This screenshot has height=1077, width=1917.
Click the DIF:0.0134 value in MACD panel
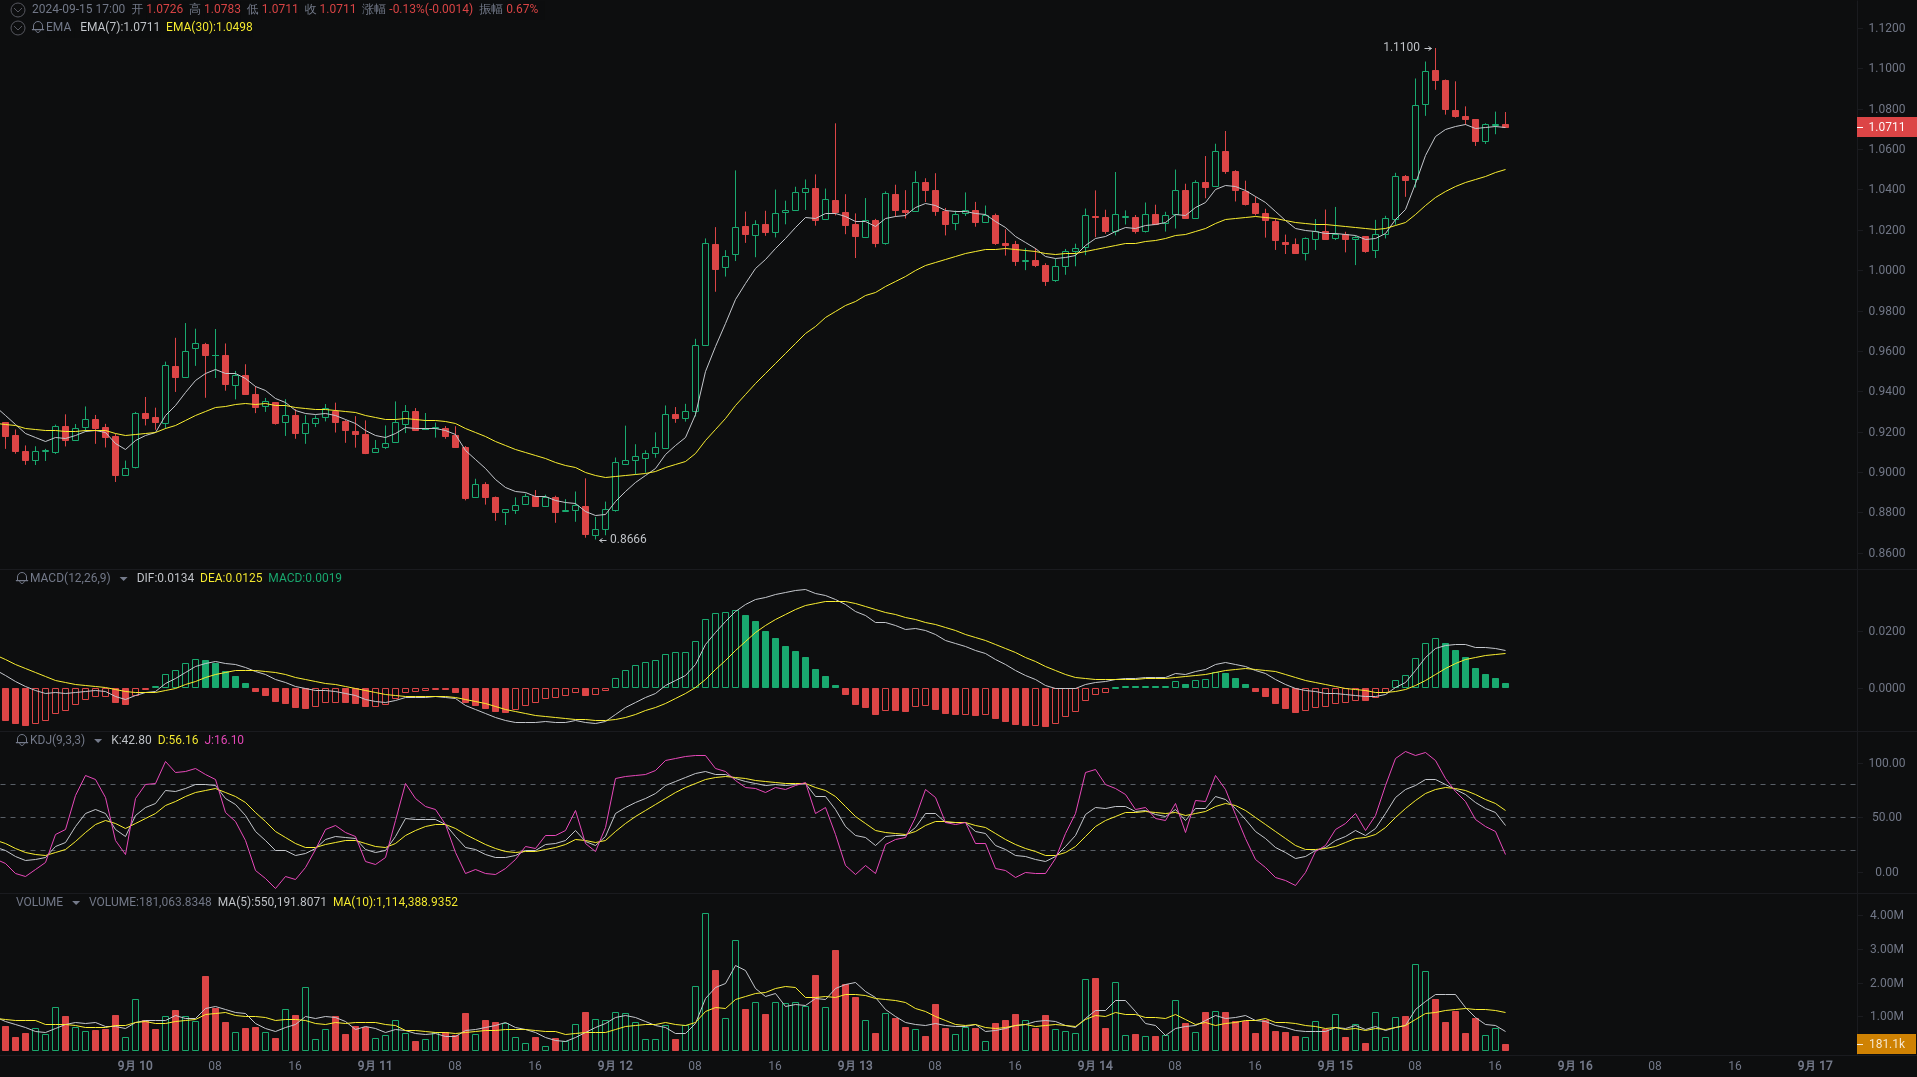click(165, 578)
